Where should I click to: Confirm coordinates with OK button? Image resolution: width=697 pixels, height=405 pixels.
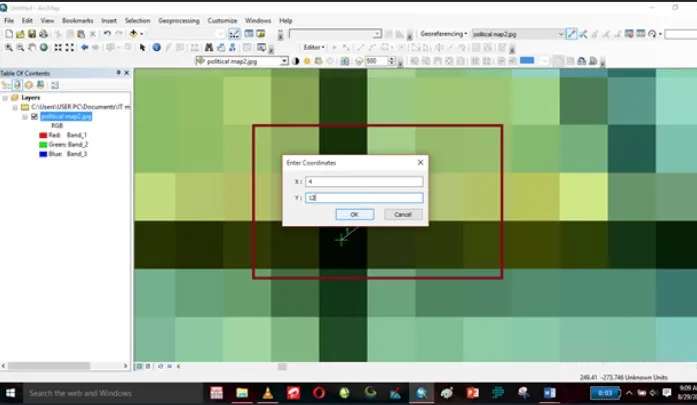pyautogui.click(x=354, y=215)
